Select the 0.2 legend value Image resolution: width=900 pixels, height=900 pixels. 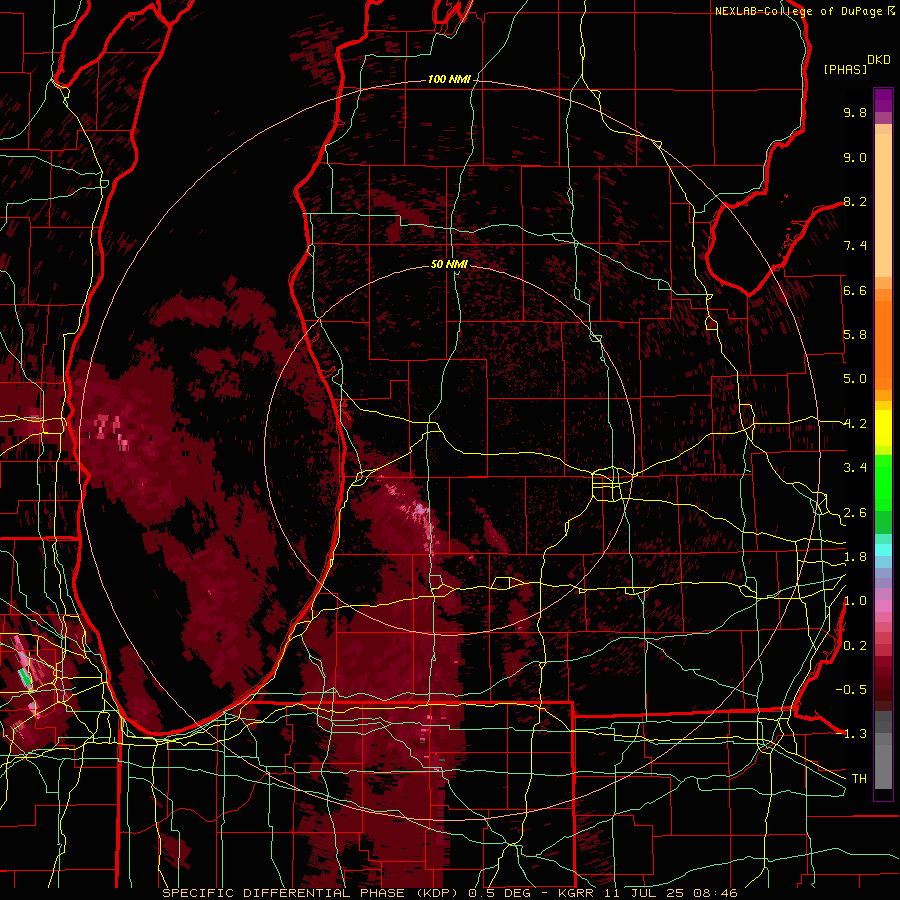click(x=855, y=646)
